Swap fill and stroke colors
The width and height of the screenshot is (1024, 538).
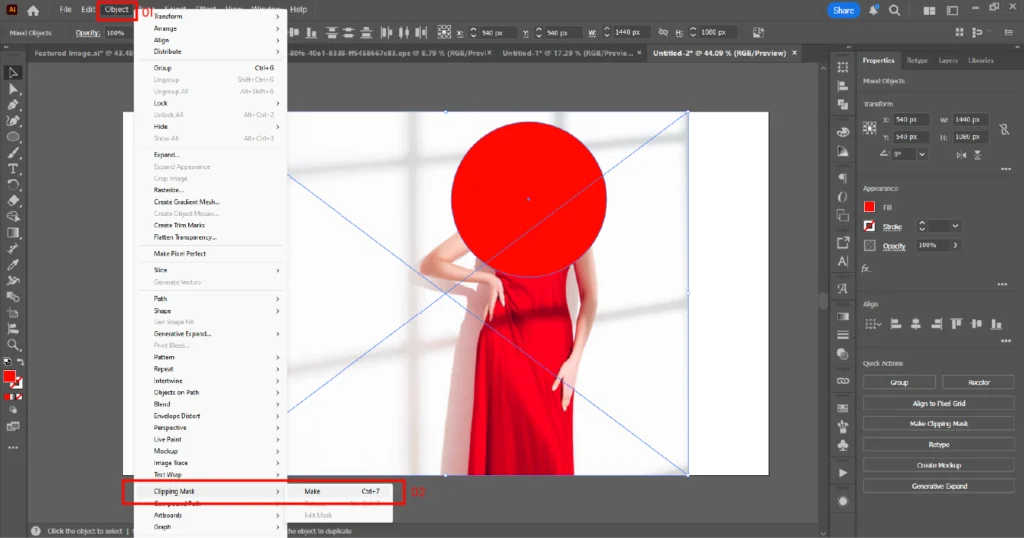(20, 362)
